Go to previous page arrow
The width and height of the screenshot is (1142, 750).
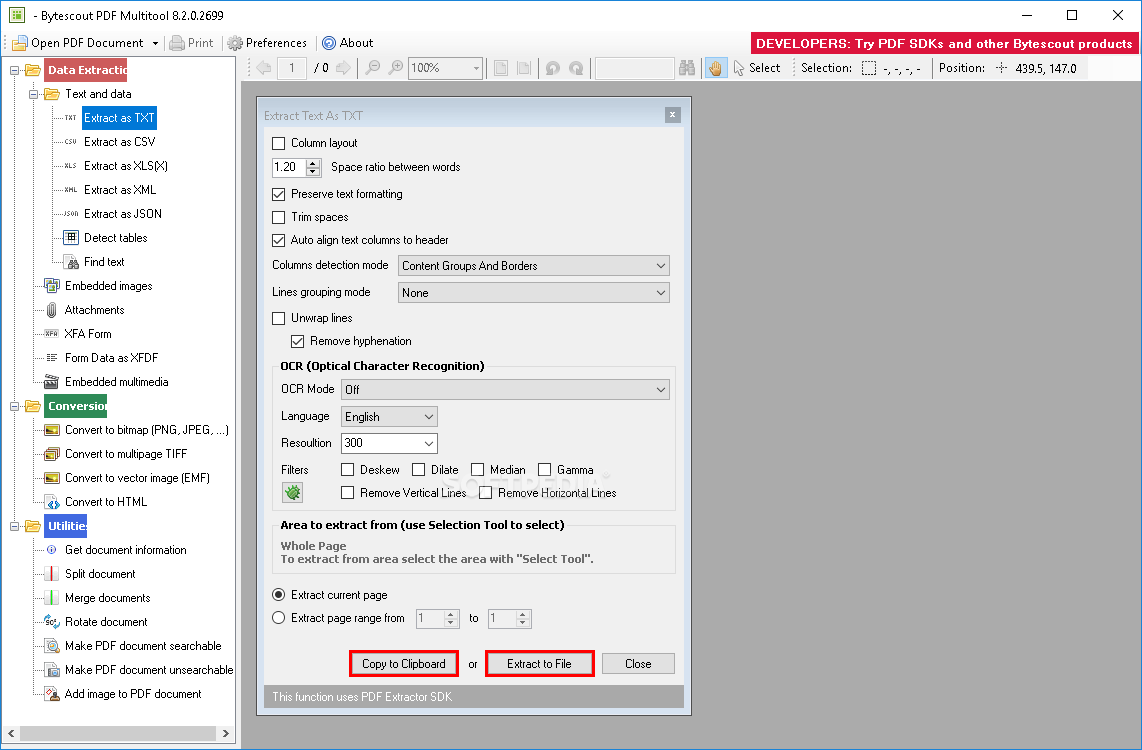point(264,68)
